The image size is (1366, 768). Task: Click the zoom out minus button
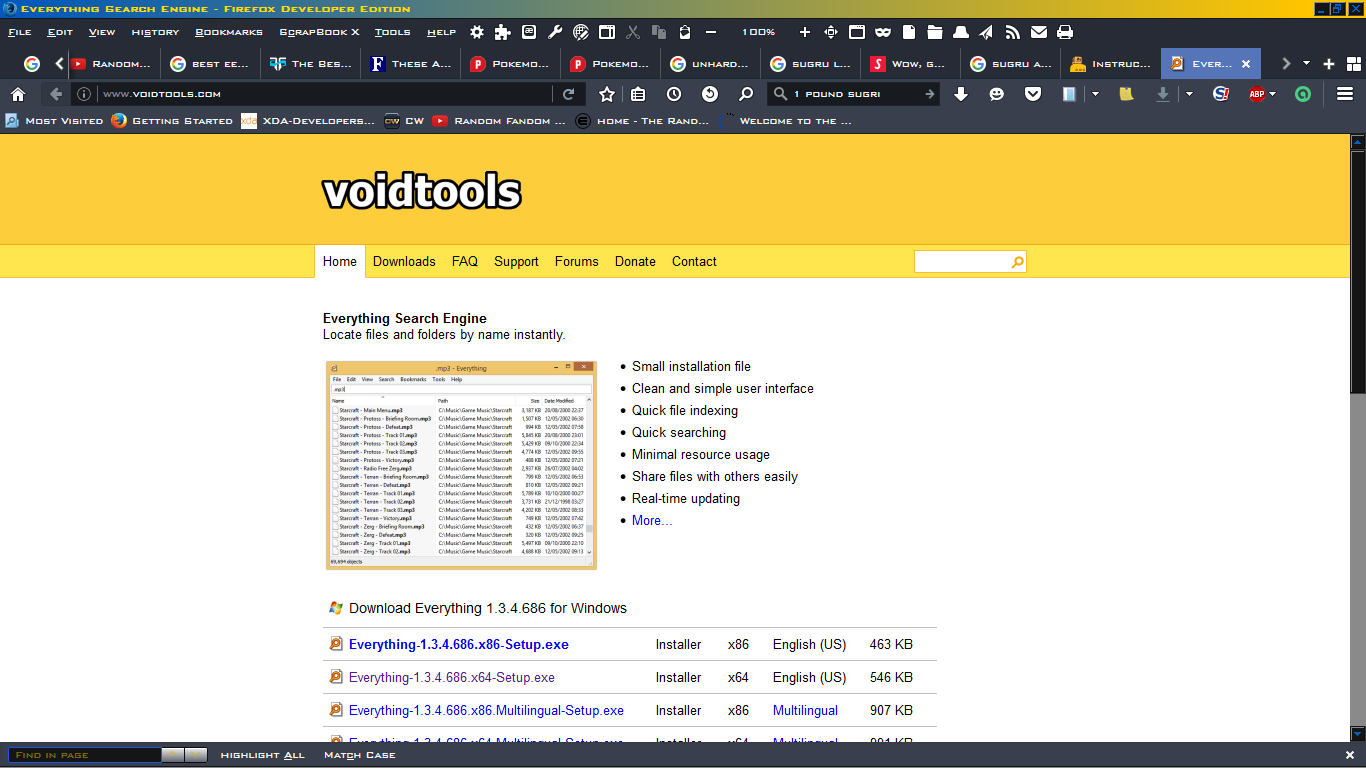(x=711, y=32)
